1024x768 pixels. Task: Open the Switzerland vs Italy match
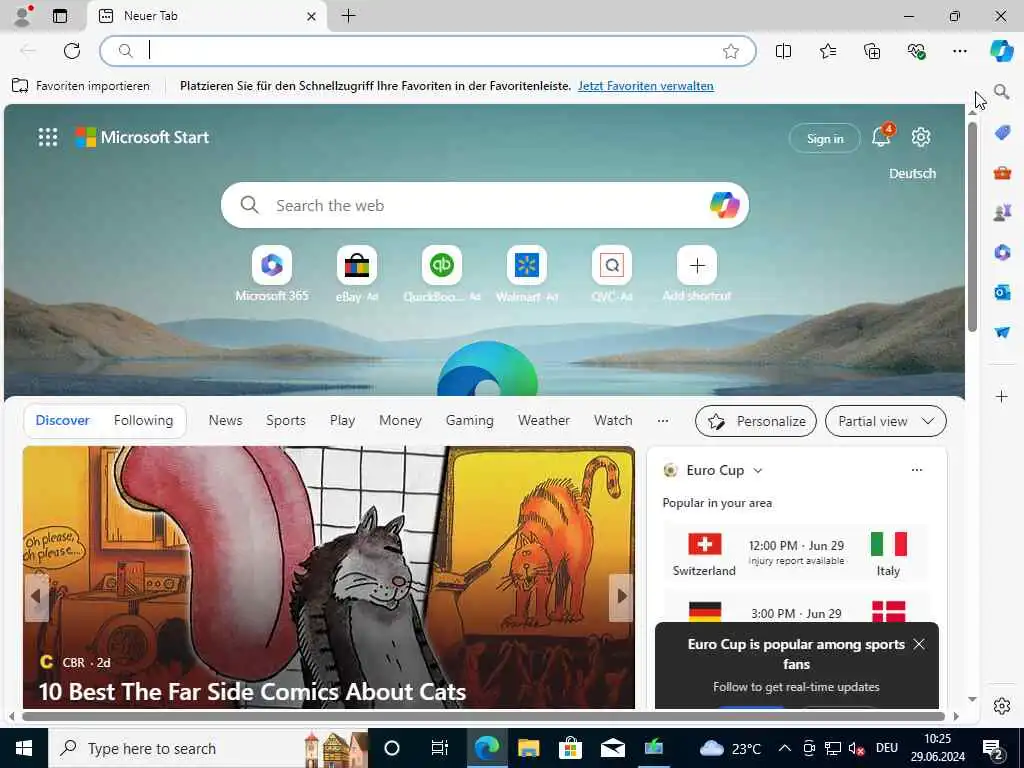795,552
